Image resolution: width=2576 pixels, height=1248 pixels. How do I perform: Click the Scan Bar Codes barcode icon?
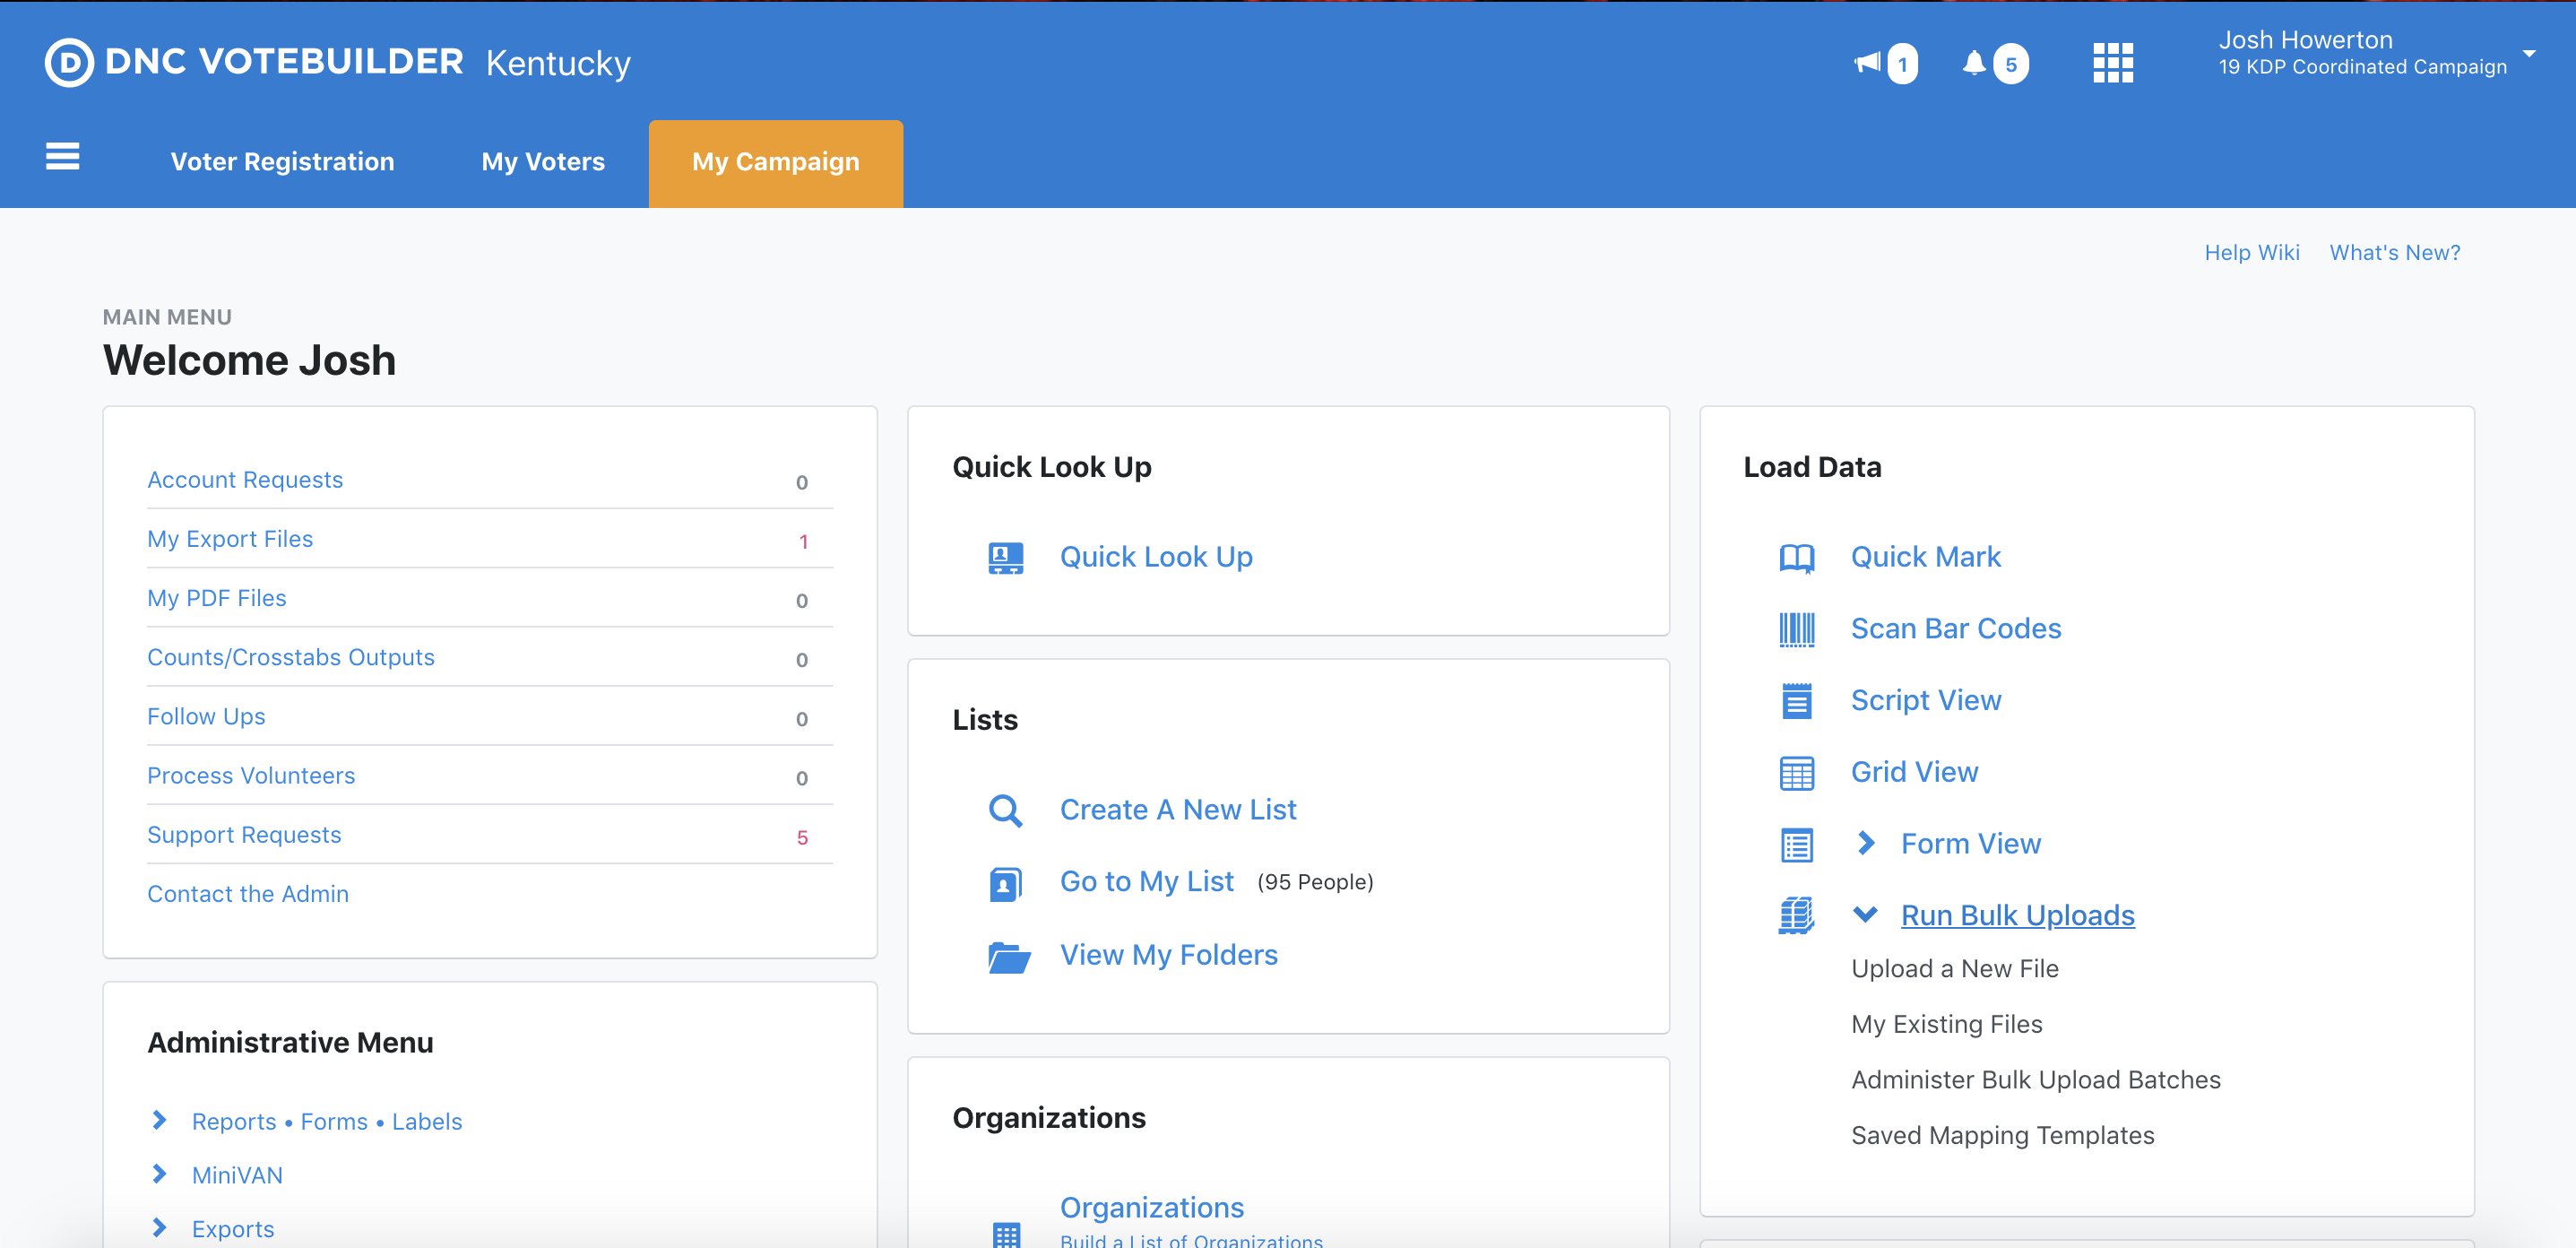point(1796,629)
